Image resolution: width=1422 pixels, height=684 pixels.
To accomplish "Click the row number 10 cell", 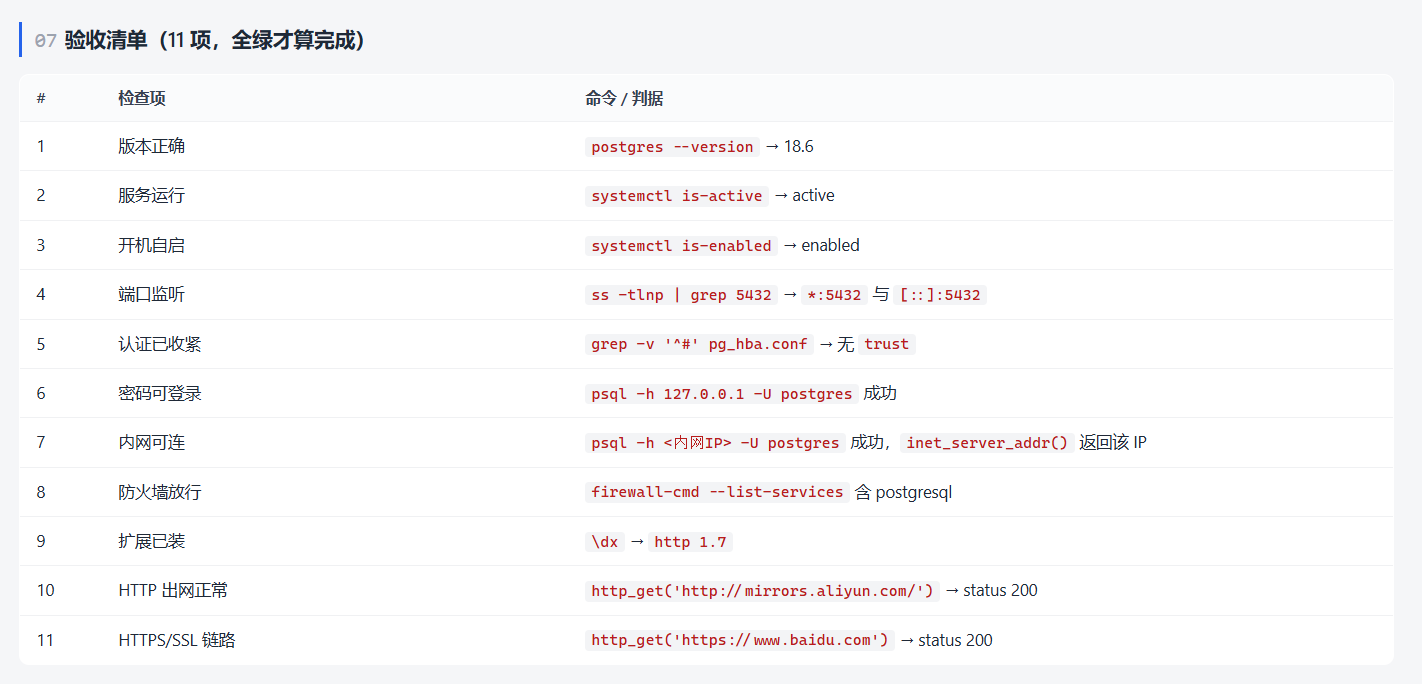I will pos(46,590).
